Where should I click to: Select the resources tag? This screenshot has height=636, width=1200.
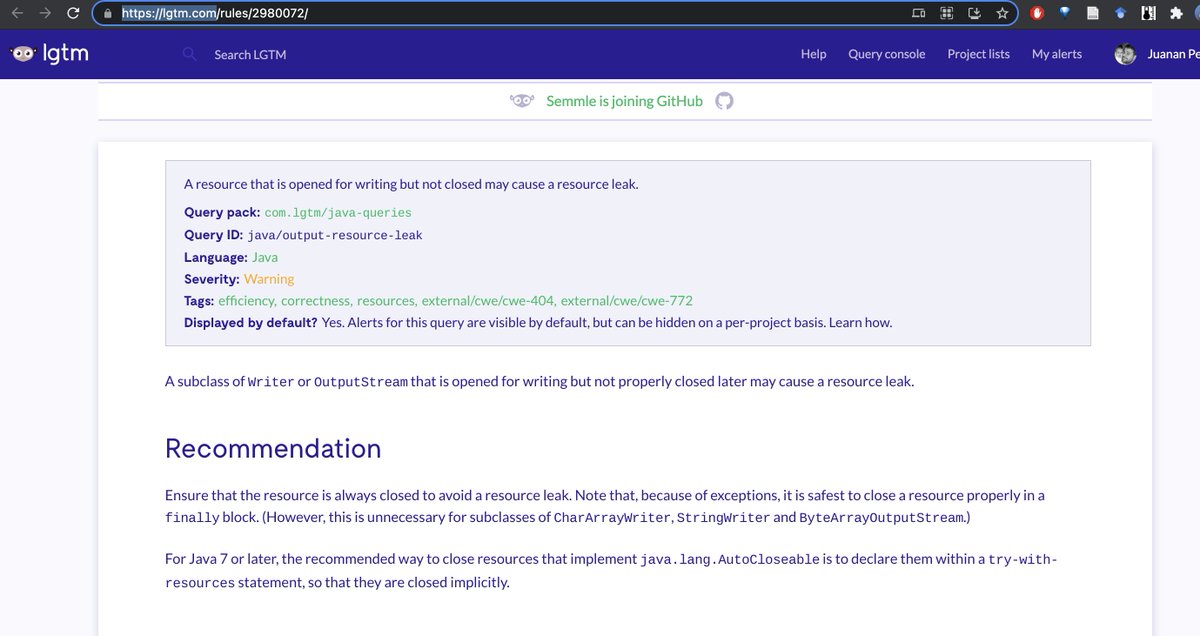point(386,300)
